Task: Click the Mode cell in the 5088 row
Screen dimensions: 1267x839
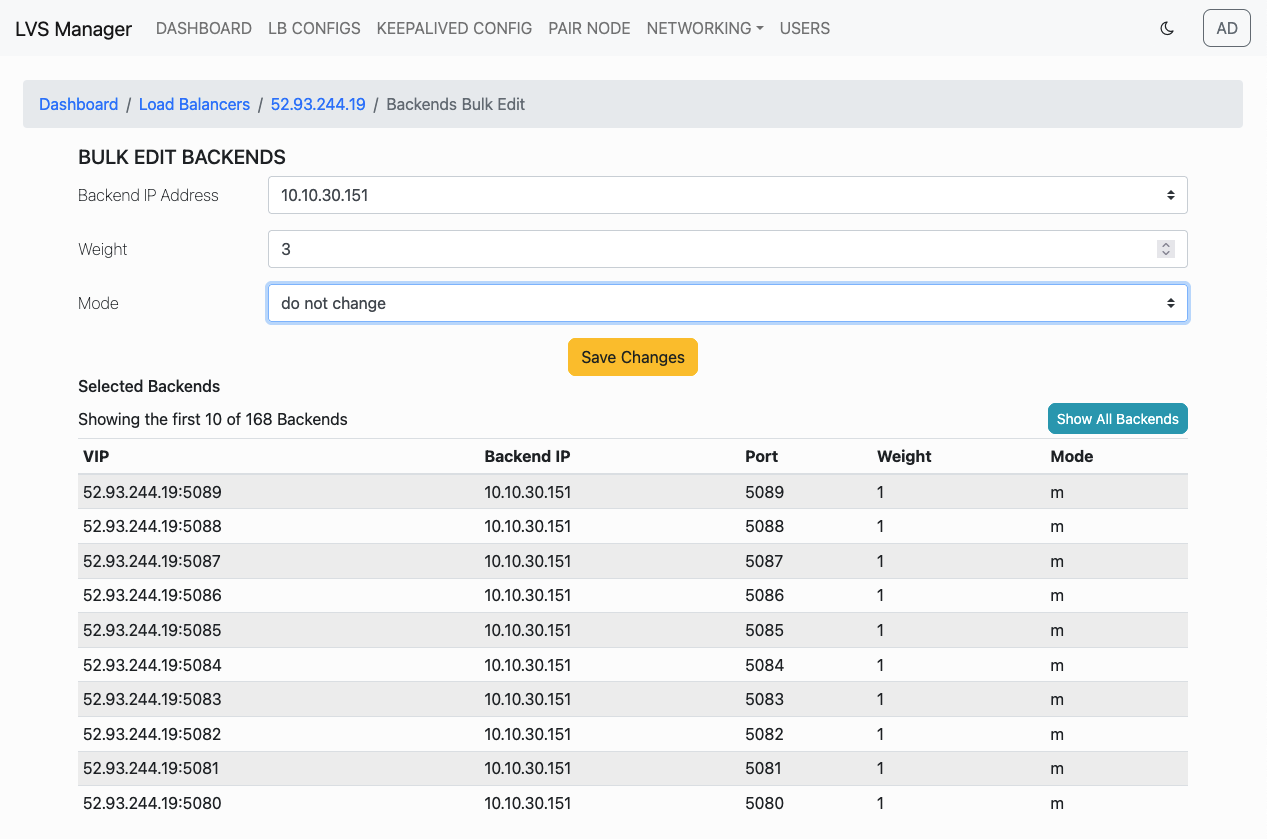Action: (x=1056, y=526)
